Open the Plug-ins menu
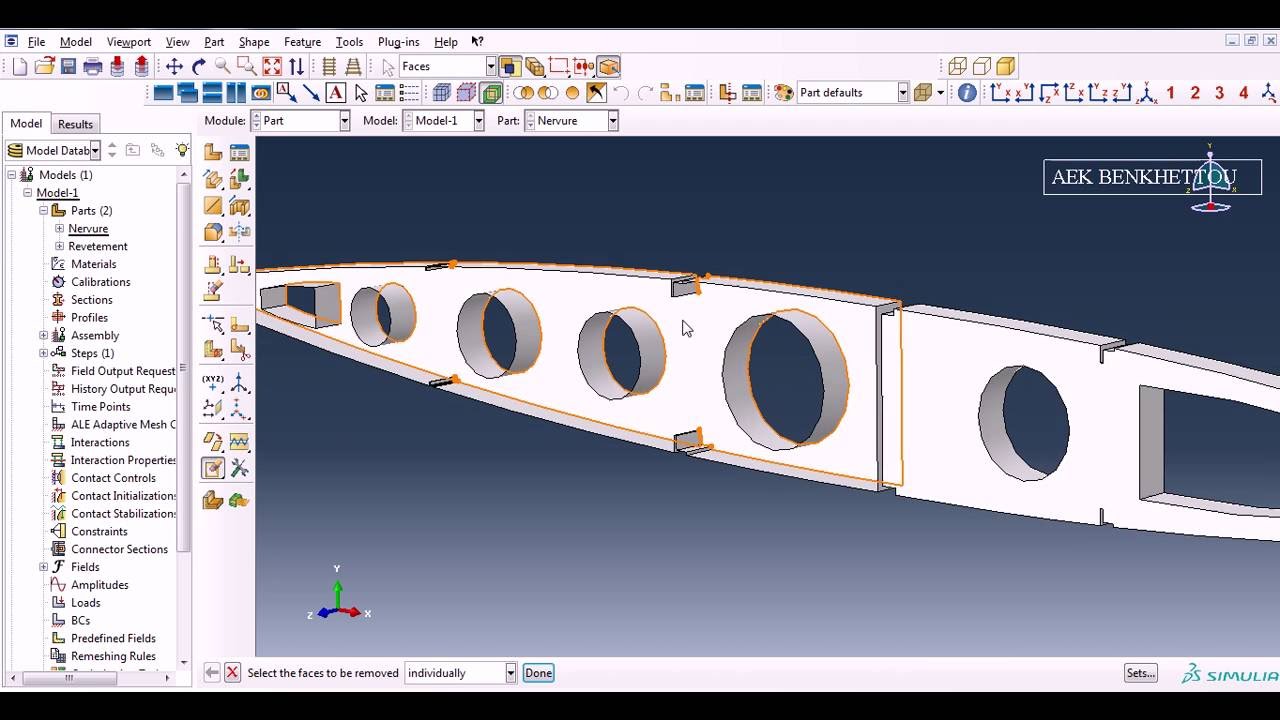Screen dimensions: 1280x720 (398, 42)
